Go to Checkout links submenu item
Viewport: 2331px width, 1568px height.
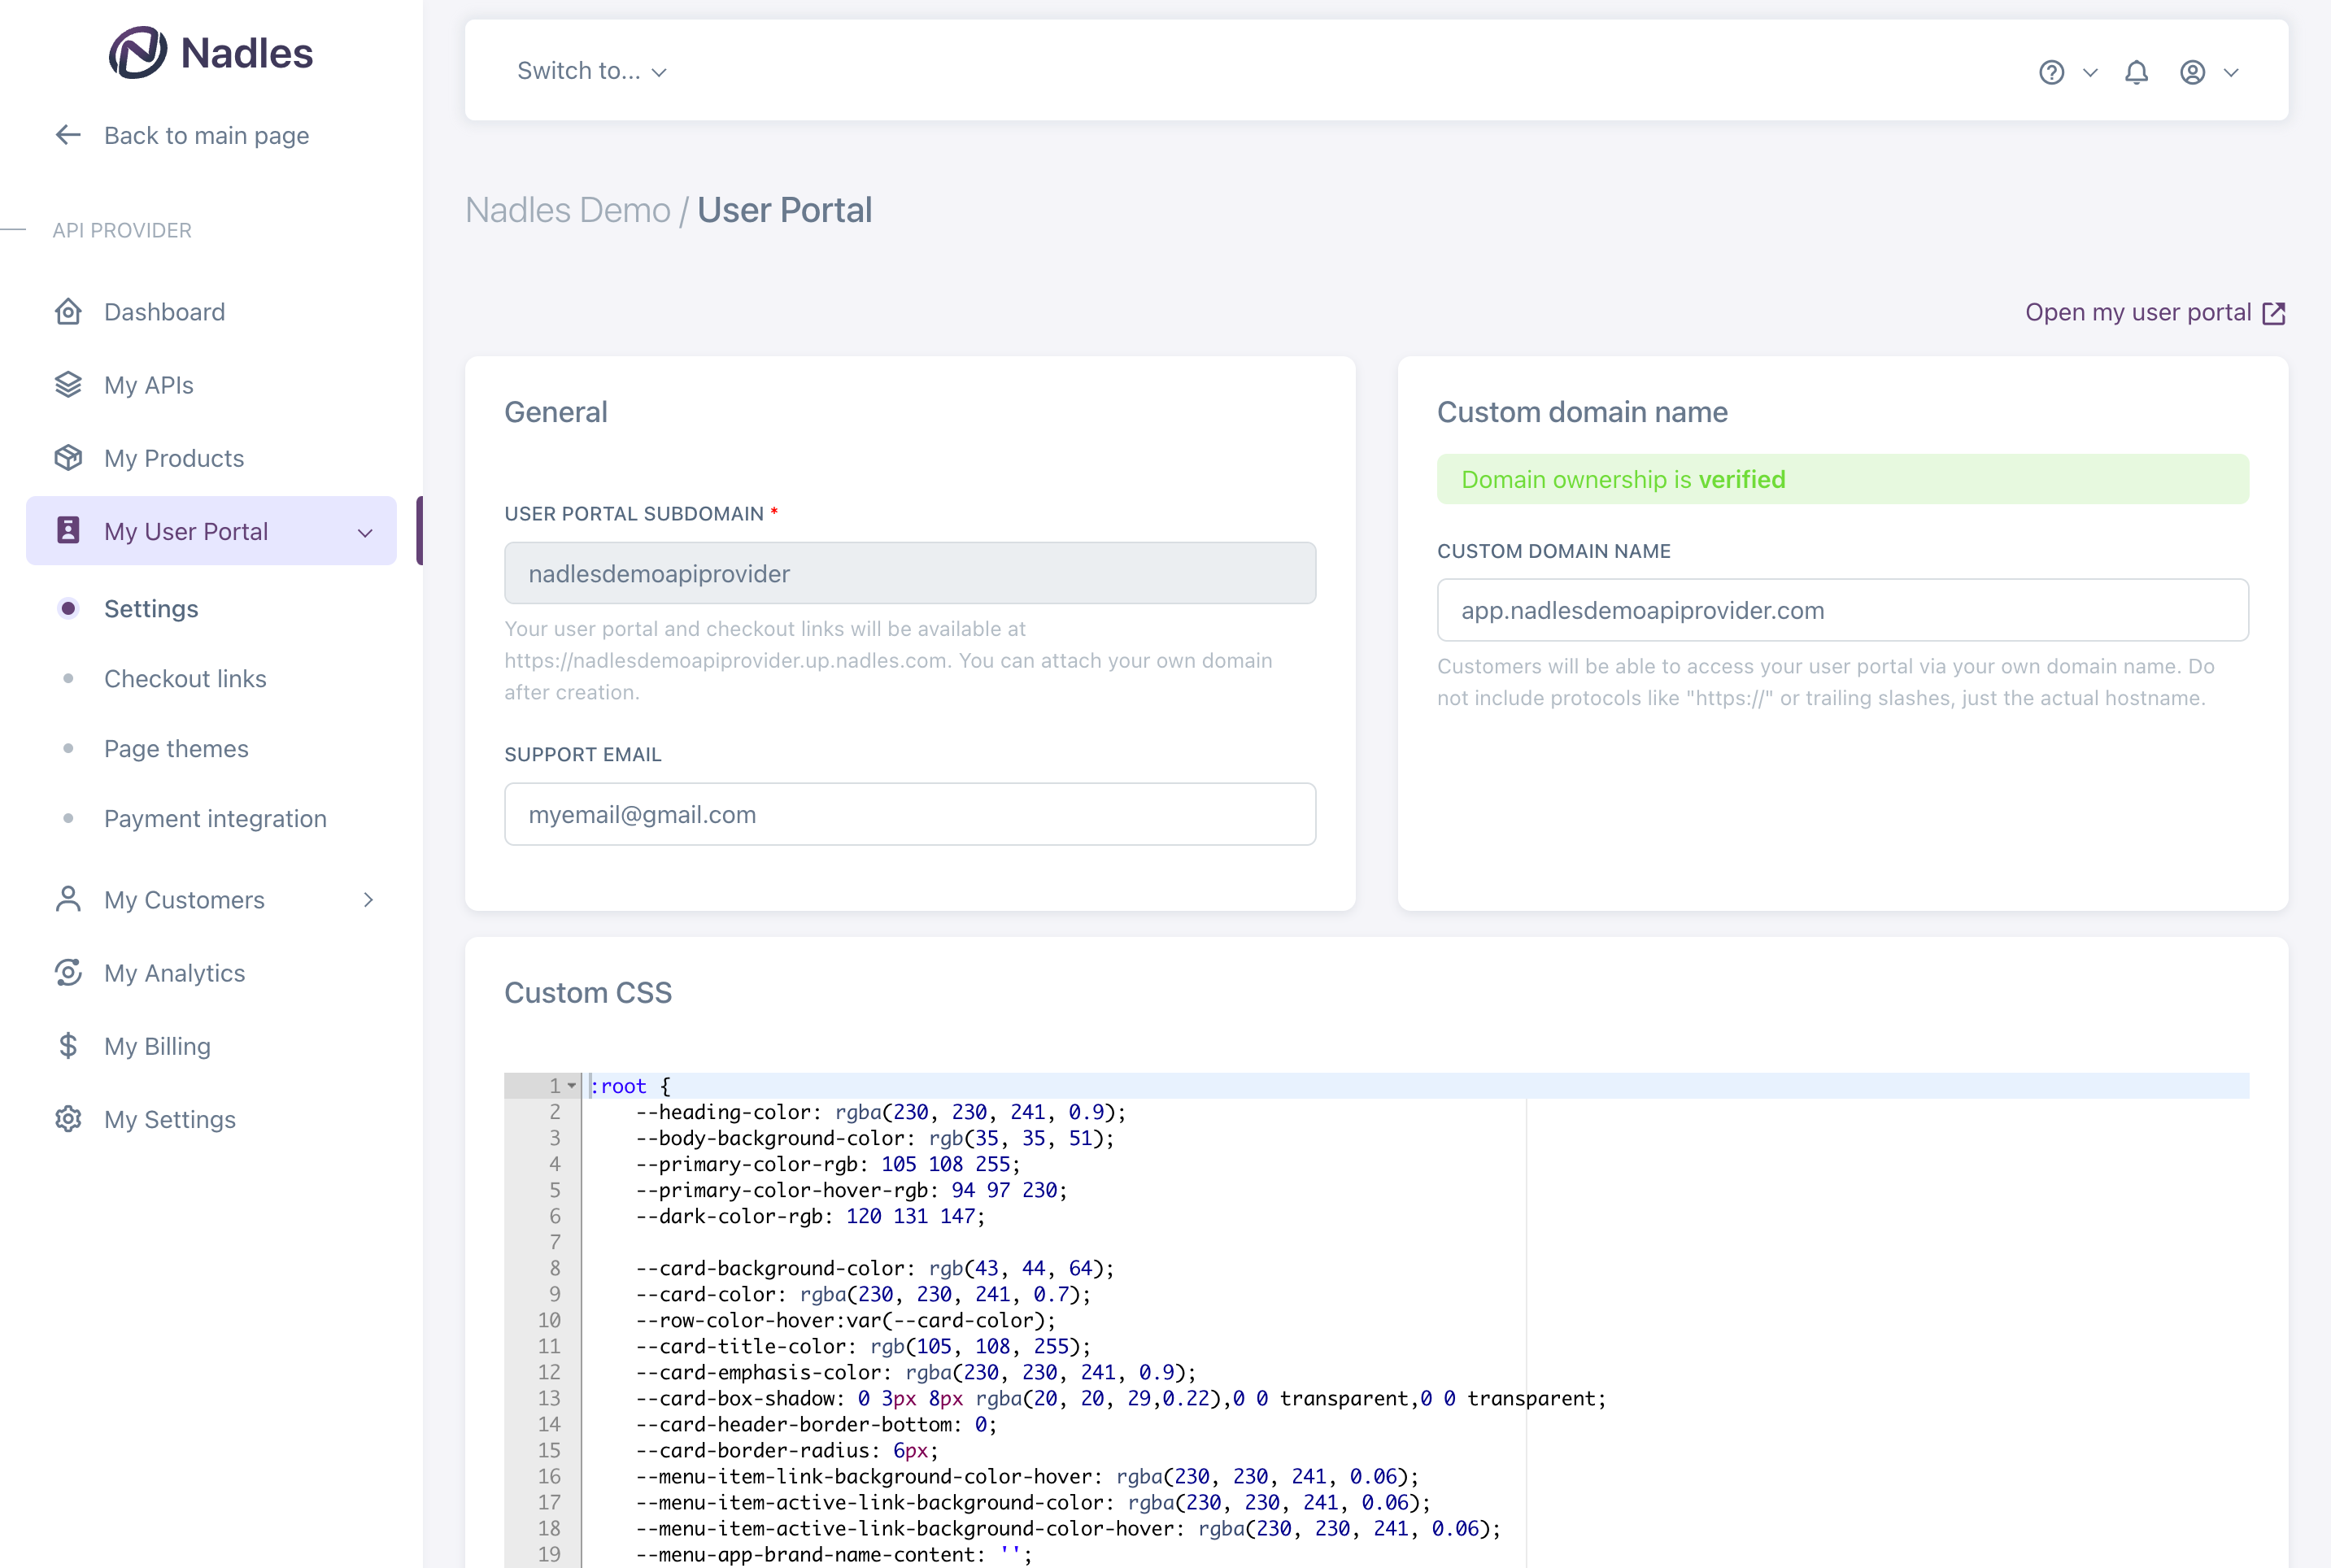185,679
